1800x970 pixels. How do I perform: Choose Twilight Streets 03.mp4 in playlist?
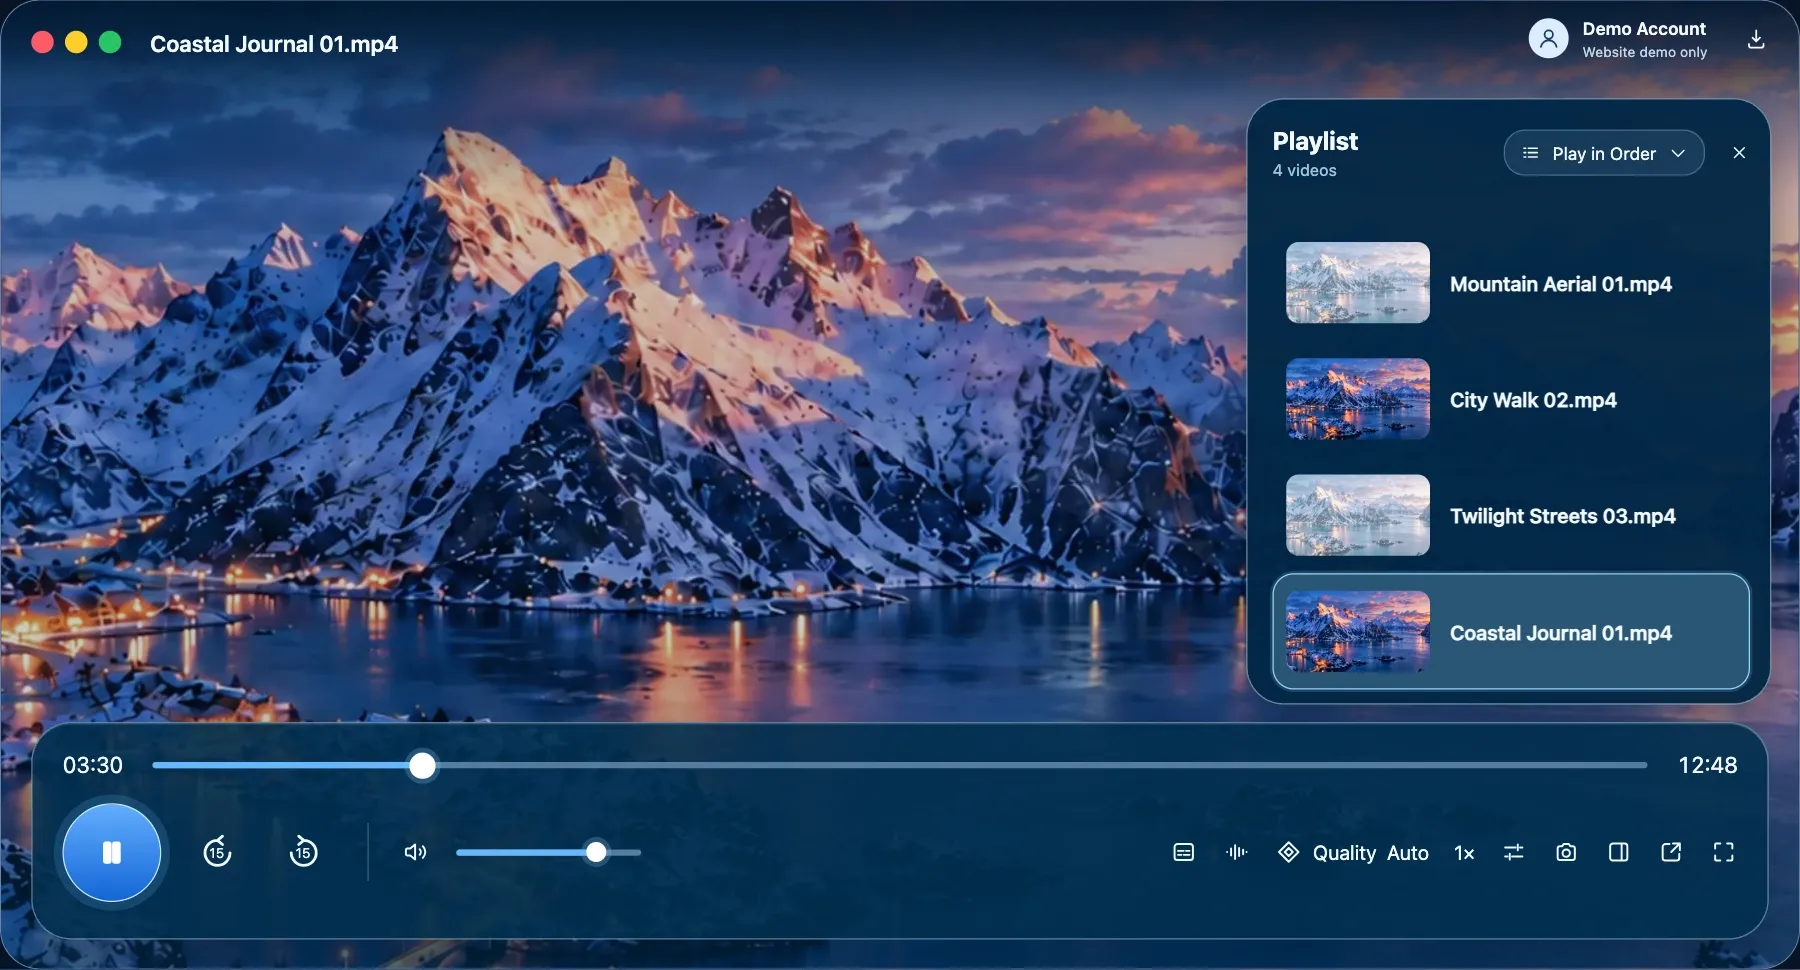tap(1511, 515)
